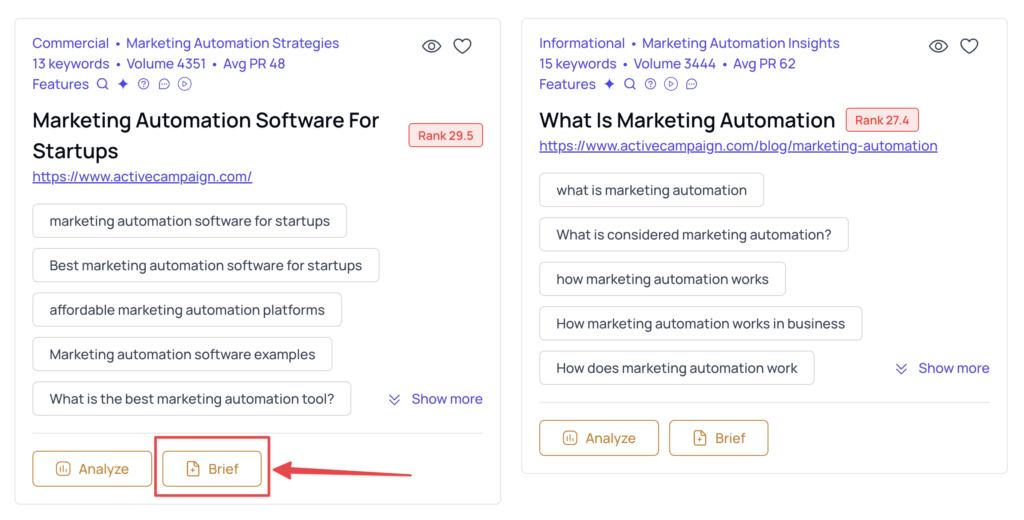1024x520 pixels.
Task: Click the sparkle feature icon on Informational card
Action: (x=609, y=84)
